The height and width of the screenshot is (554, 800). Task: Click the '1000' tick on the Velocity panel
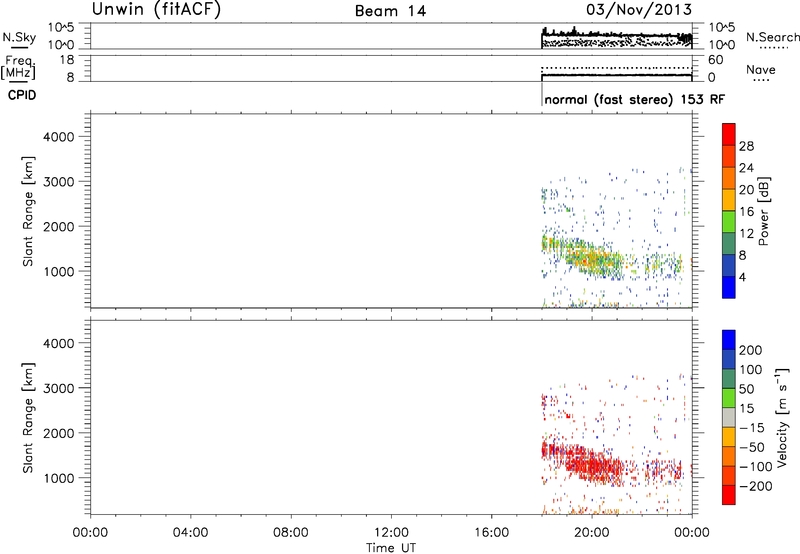coord(59,478)
